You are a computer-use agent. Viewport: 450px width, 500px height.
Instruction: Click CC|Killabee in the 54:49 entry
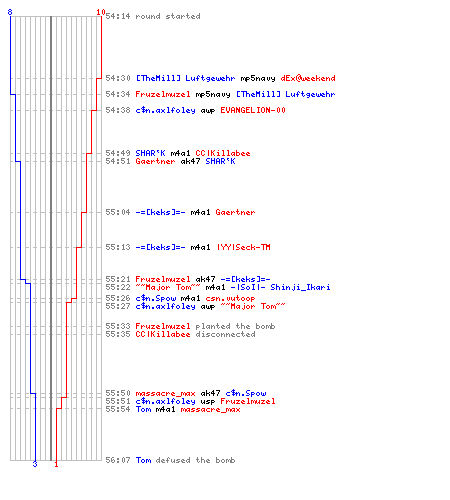click(223, 153)
